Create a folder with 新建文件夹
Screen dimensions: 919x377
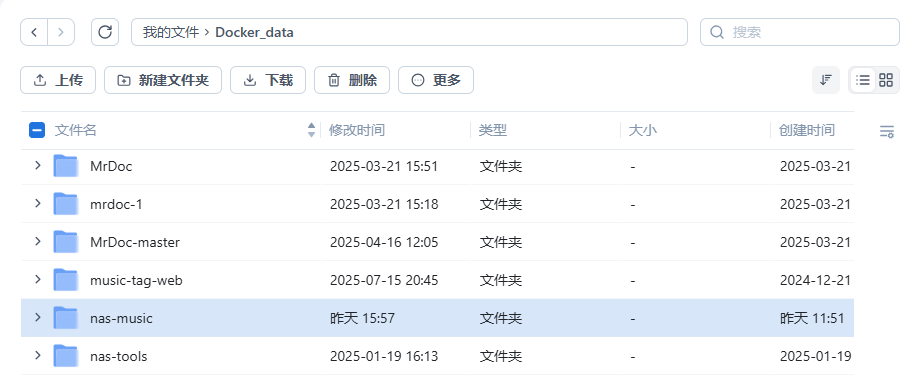[163, 80]
